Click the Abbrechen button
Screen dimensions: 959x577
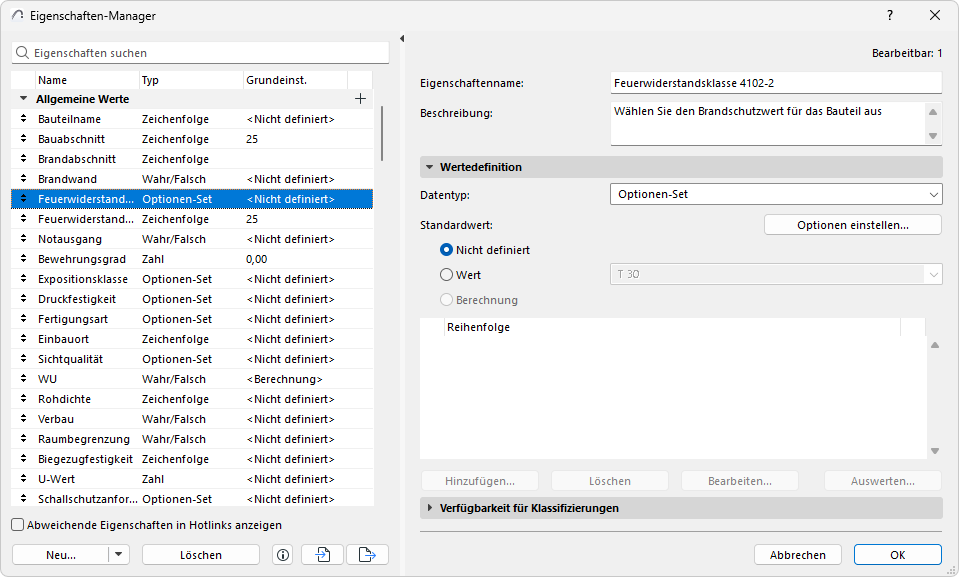797,555
